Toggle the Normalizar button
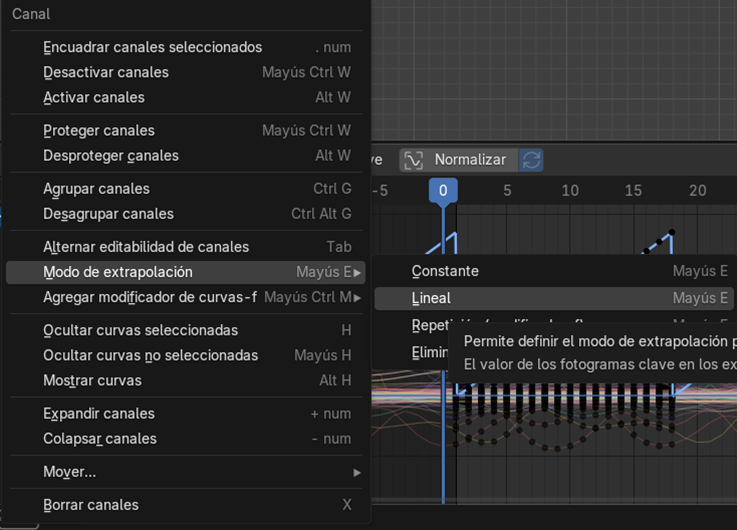This screenshot has height=530, width=737. 459,160
